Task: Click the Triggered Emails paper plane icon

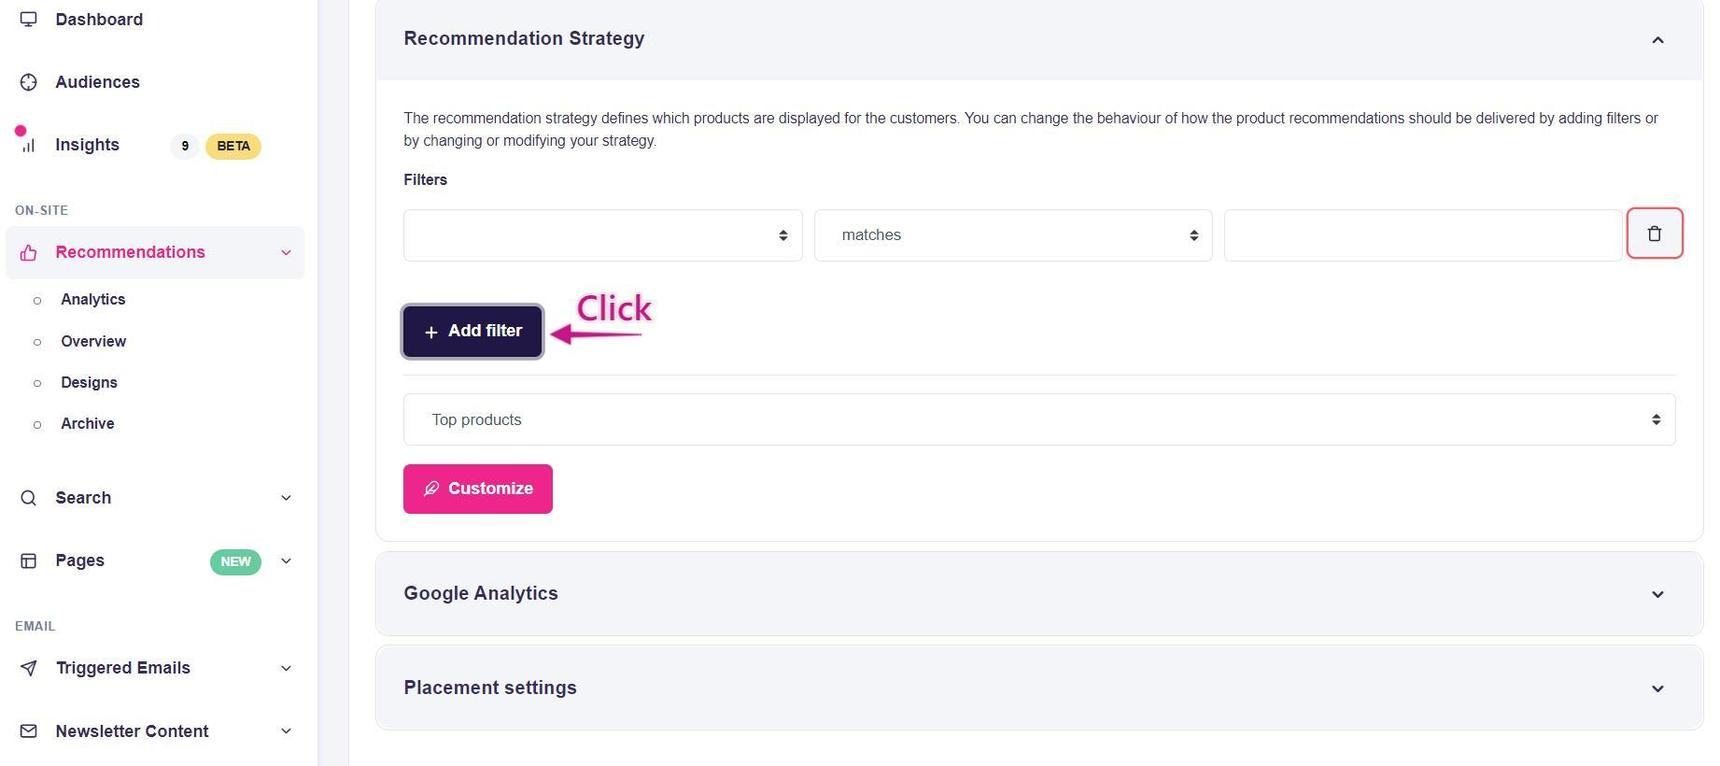Action: coord(28,668)
